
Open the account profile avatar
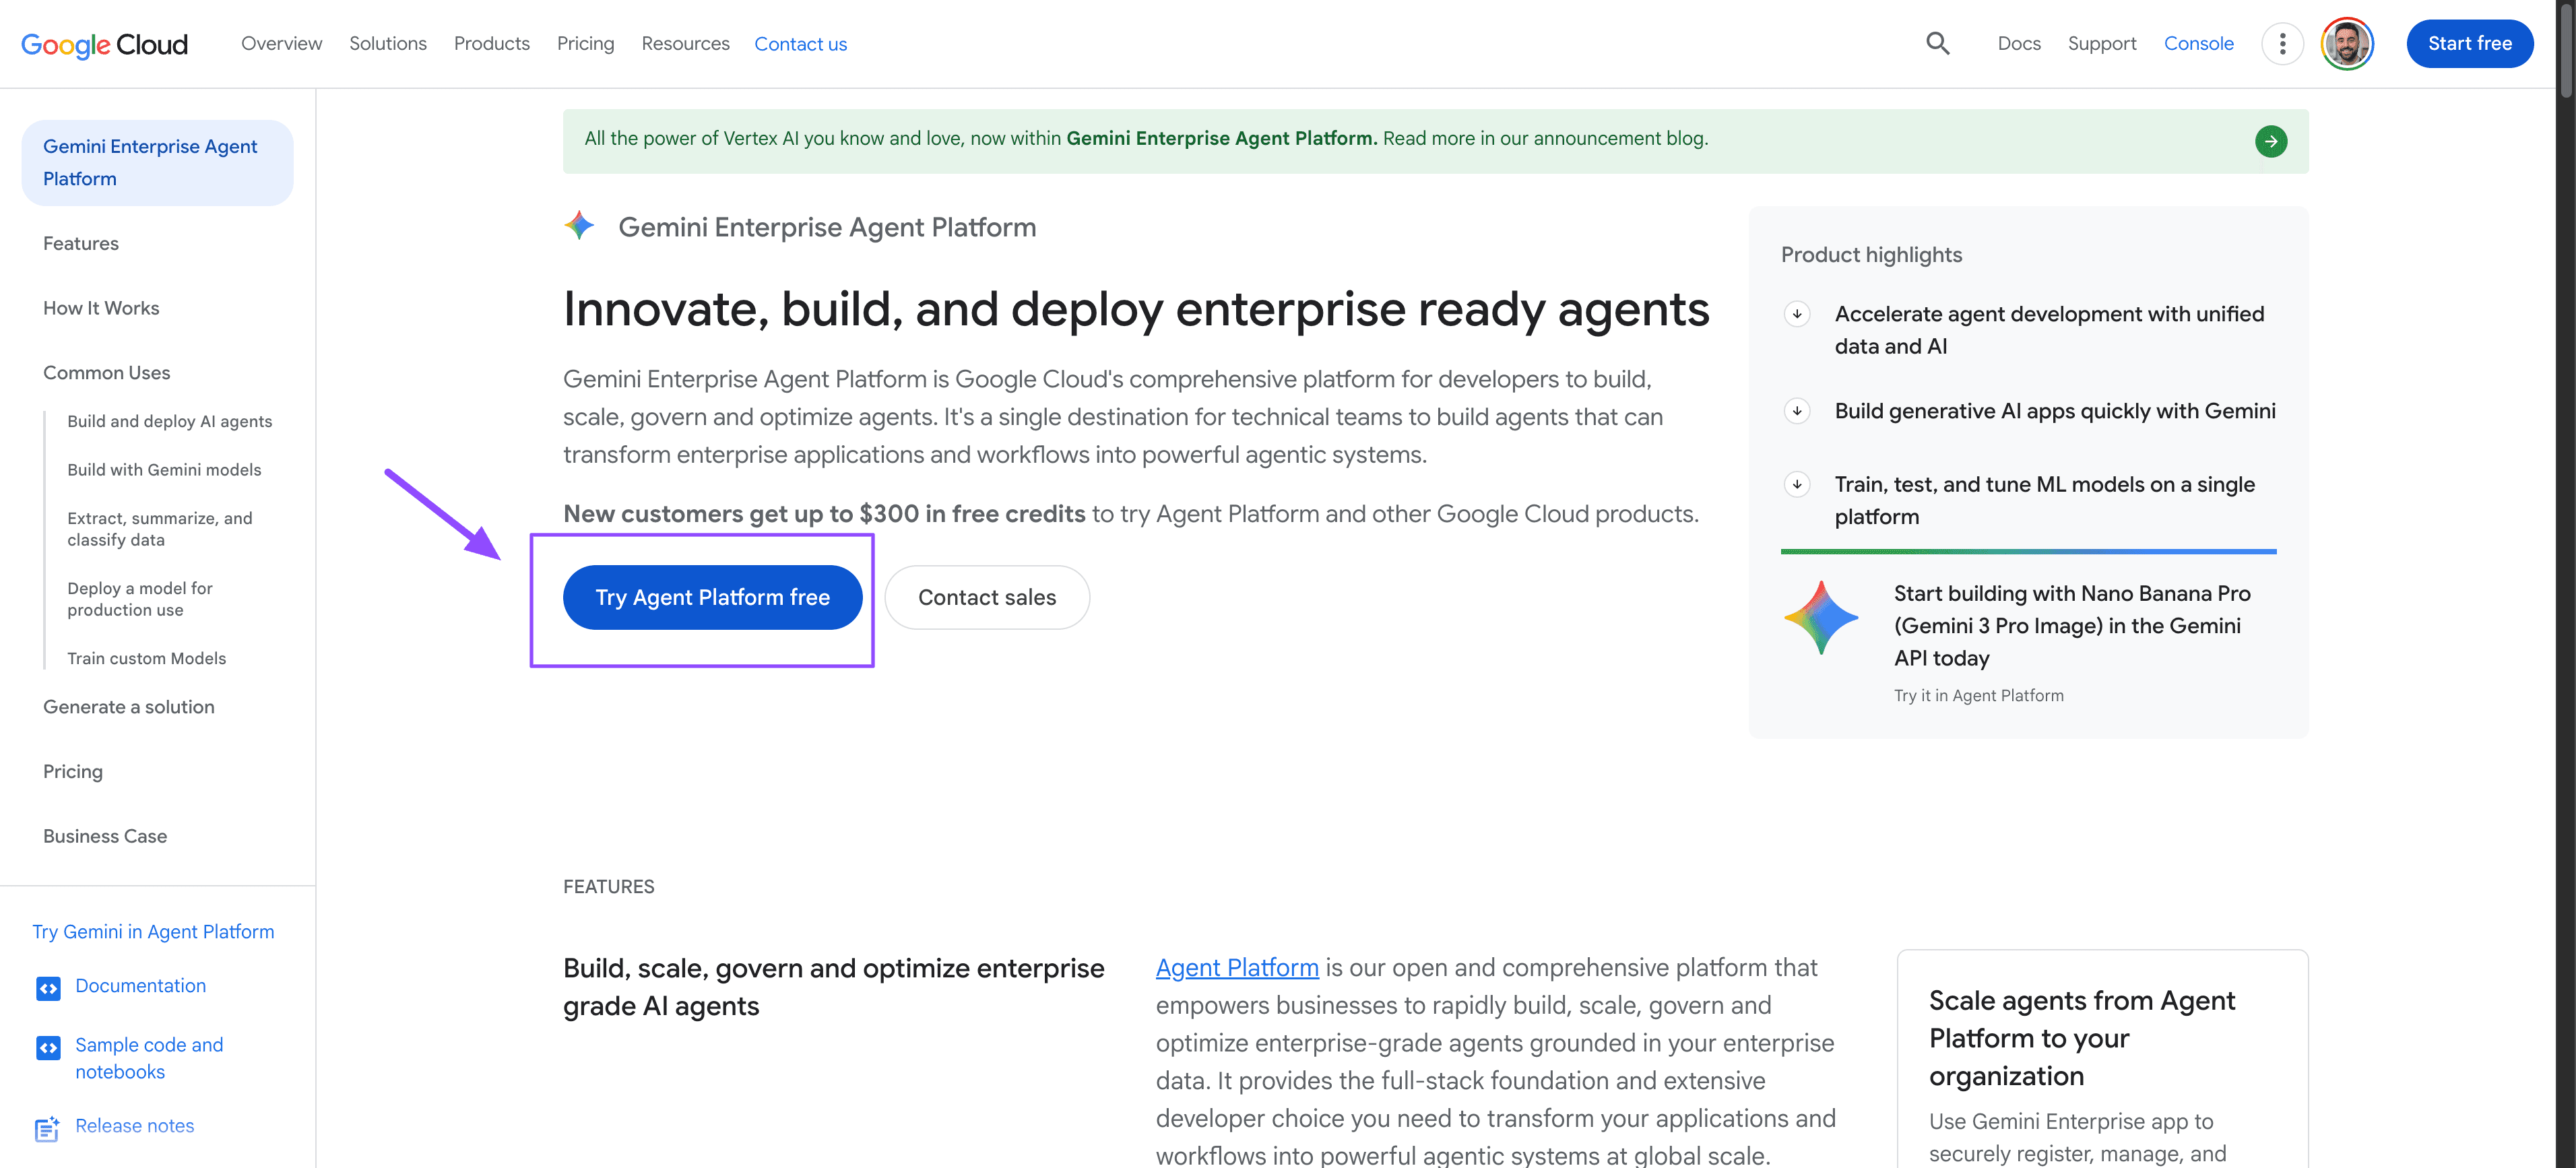[2347, 44]
